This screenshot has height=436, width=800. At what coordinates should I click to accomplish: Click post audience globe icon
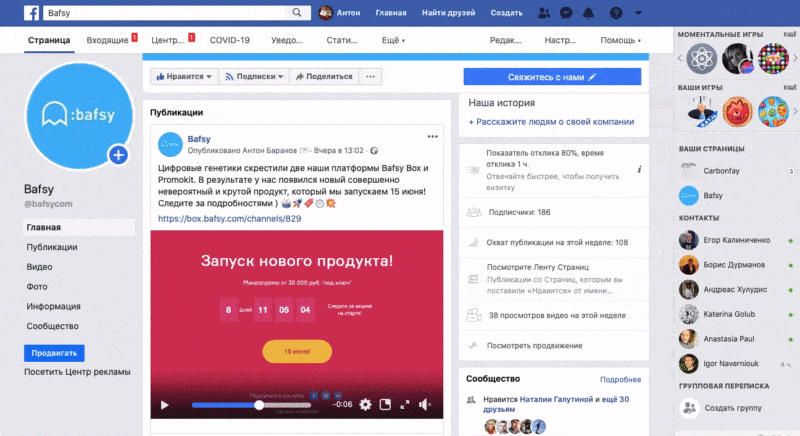[374, 150]
